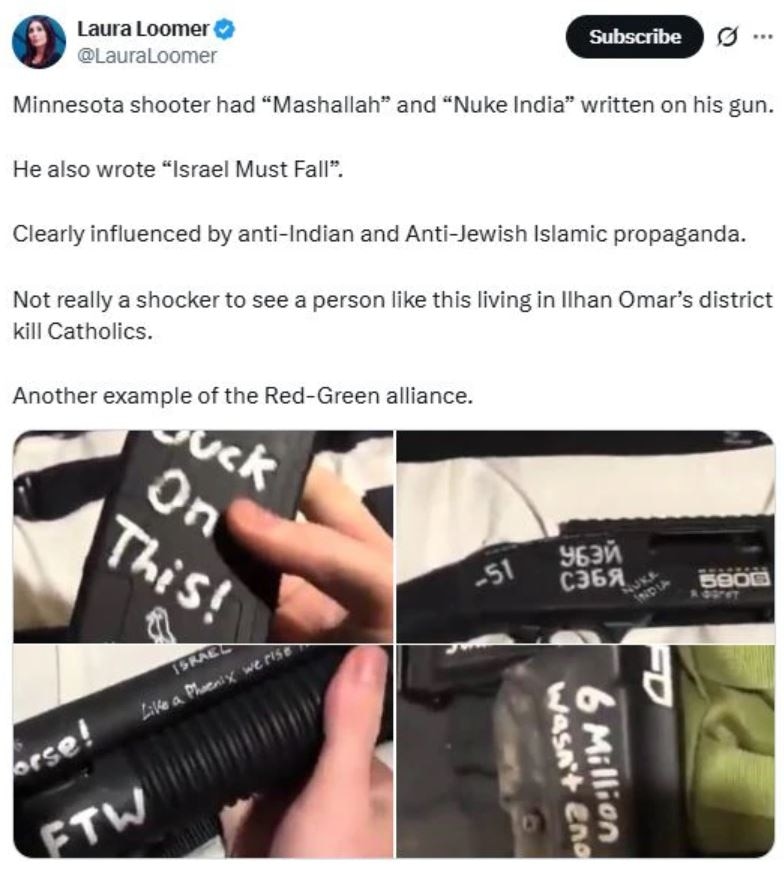
Task: Click the 'Red-Green alliance' sentence
Action: click(242, 396)
